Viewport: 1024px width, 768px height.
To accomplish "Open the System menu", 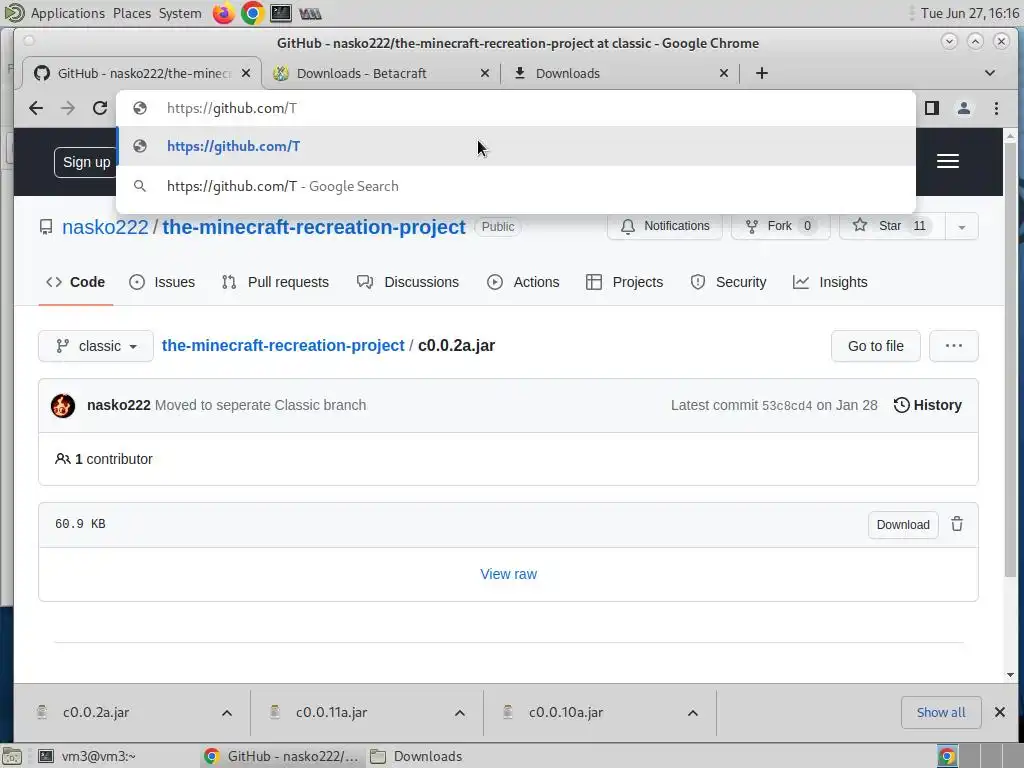I will pos(180,13).
